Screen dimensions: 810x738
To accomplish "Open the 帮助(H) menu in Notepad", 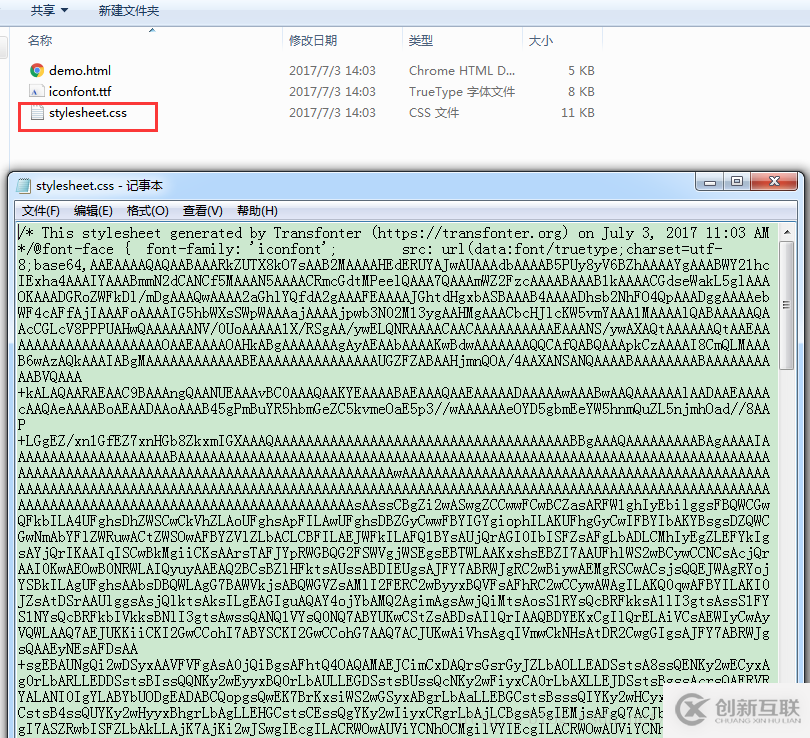I will tap(257, 211).
